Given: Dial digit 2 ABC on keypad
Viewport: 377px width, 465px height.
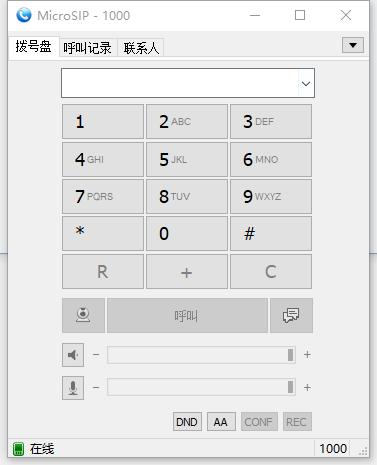Looking at the screenshot, I should click(187, 122).
